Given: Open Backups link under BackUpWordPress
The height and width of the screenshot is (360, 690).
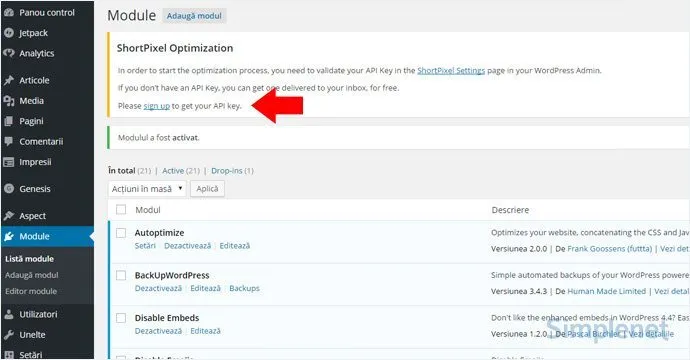Looking at the screenshot, I should click(x=244, y=288).
